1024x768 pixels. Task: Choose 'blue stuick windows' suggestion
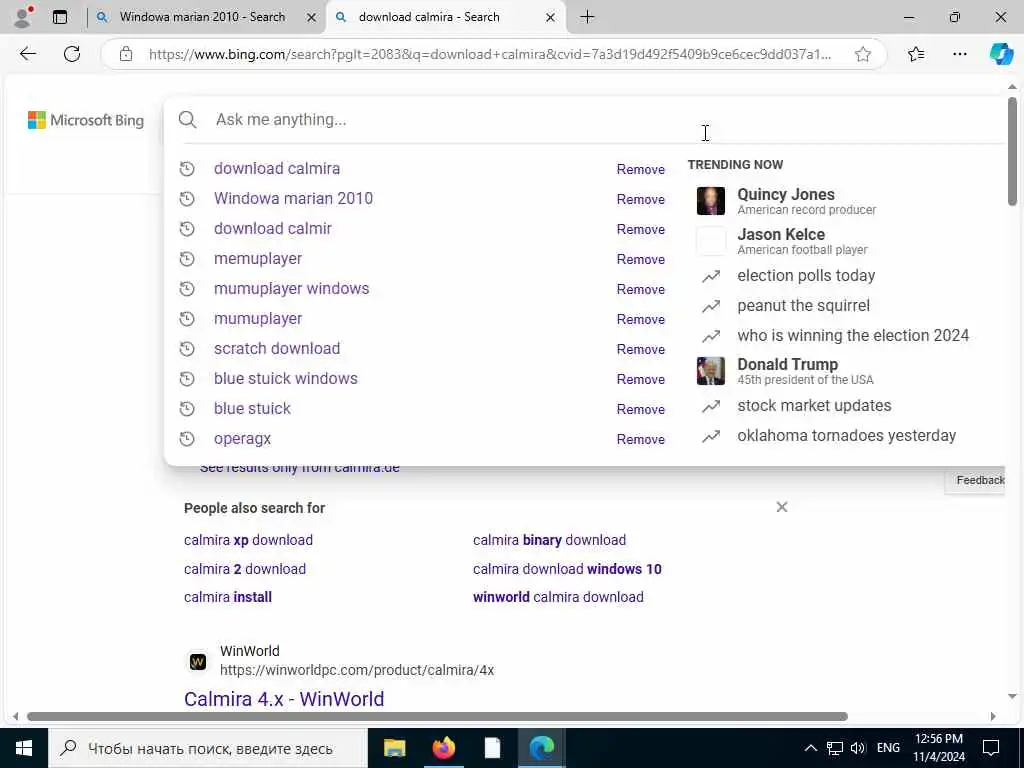coord(286,379)
